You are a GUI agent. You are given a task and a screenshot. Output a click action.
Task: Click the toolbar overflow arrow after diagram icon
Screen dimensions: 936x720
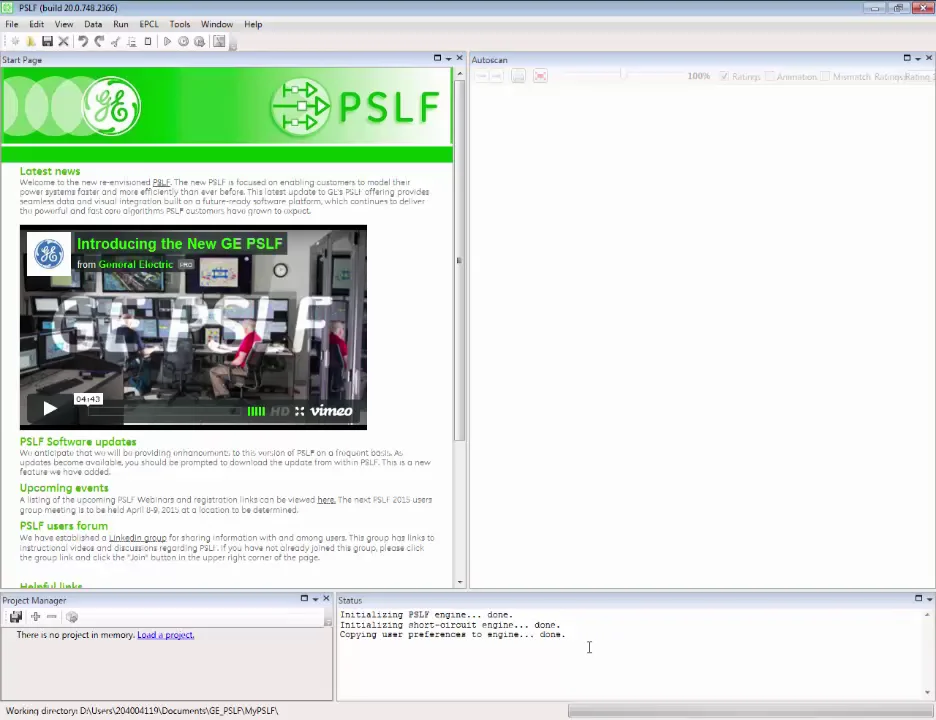[233, 45]
